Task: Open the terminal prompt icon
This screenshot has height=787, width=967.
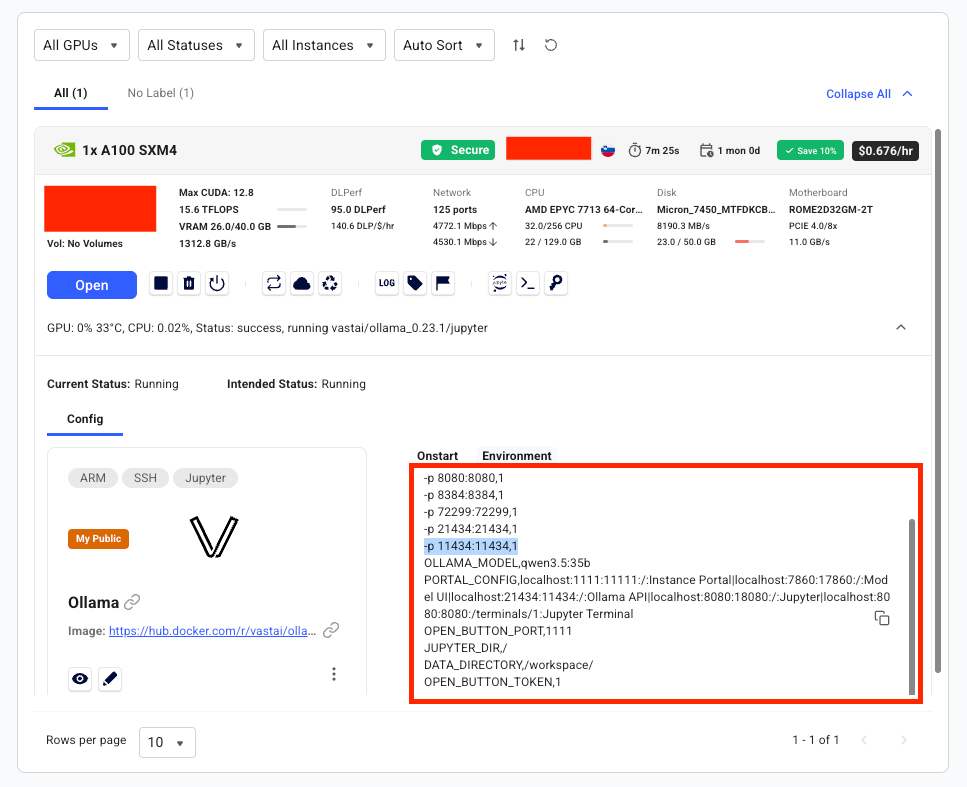Action: 528,284
